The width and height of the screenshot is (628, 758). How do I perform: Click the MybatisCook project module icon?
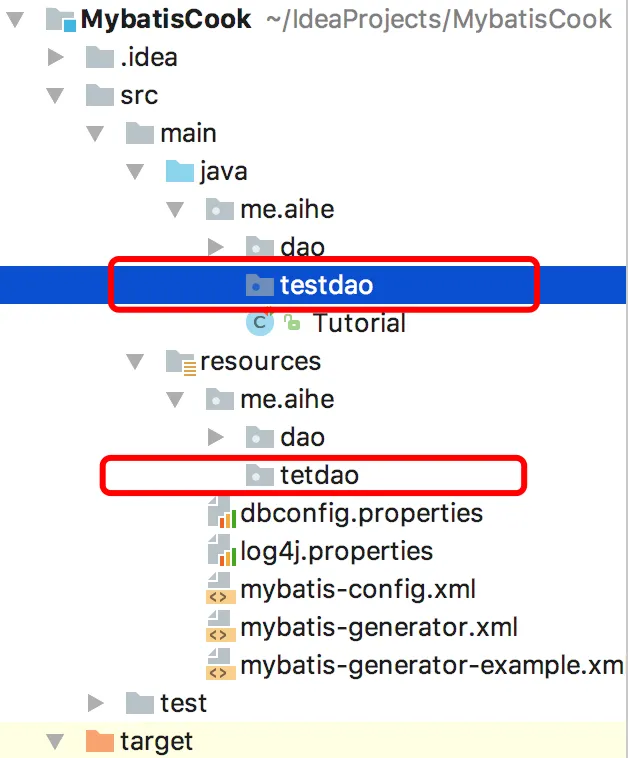(60, 20)
